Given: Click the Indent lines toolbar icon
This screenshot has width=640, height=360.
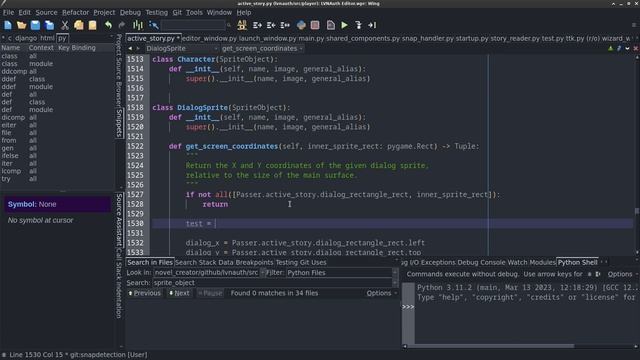Looking at the screenshot, I should pyautogui.click(x=257, y=25).
